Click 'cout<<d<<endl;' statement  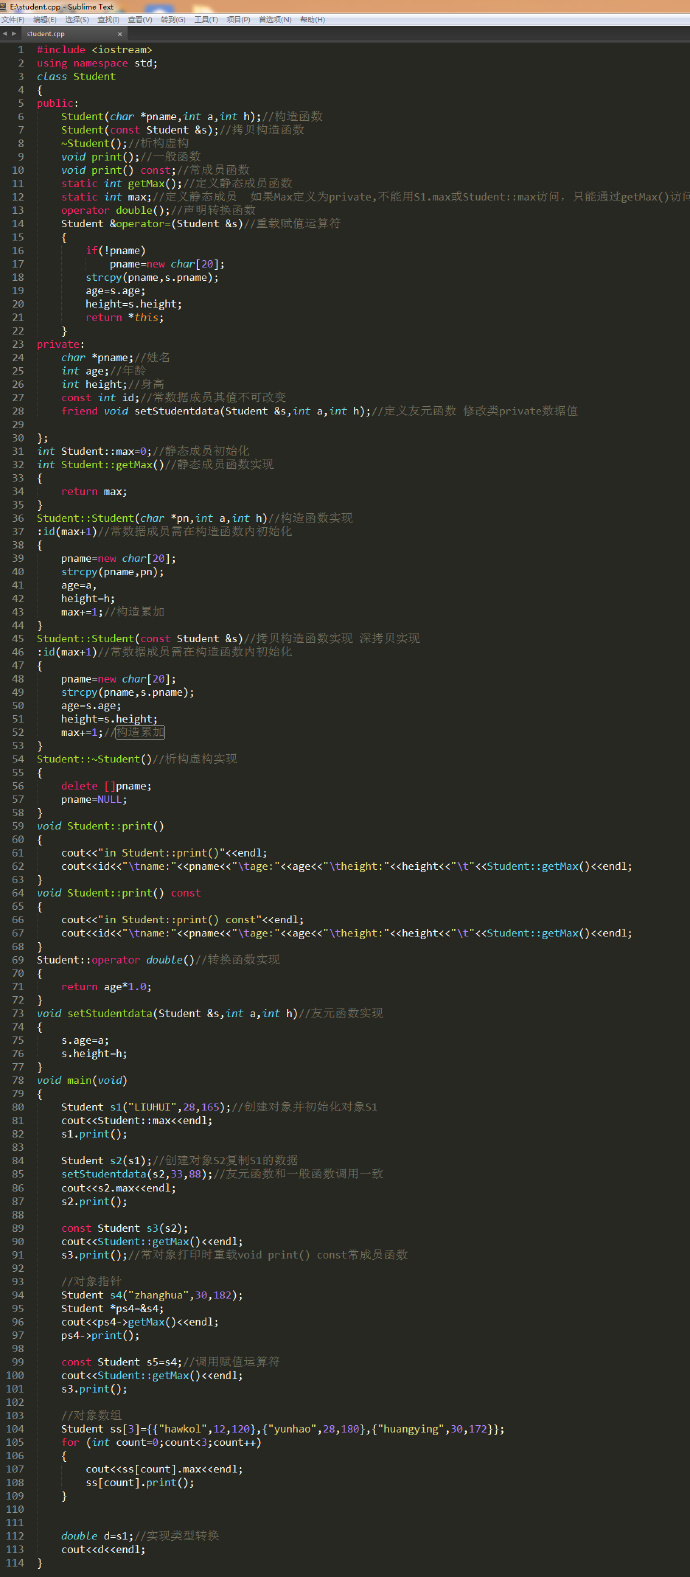pyautogui.click(x=103, y=1549)
